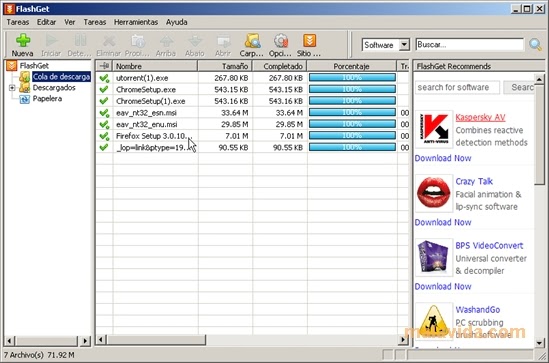Click the BPS VideoConvert box icon
549x363 pixels.
(433, 258)
